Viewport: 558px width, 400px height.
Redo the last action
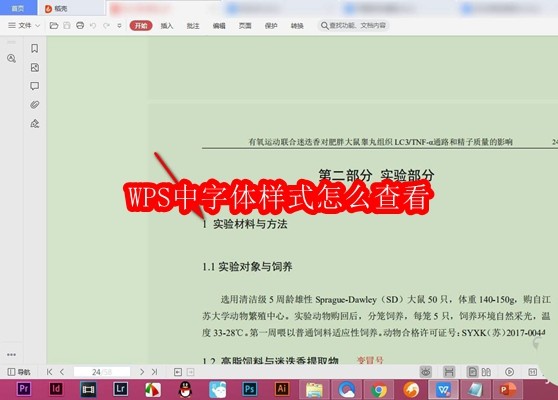[106, 26]
